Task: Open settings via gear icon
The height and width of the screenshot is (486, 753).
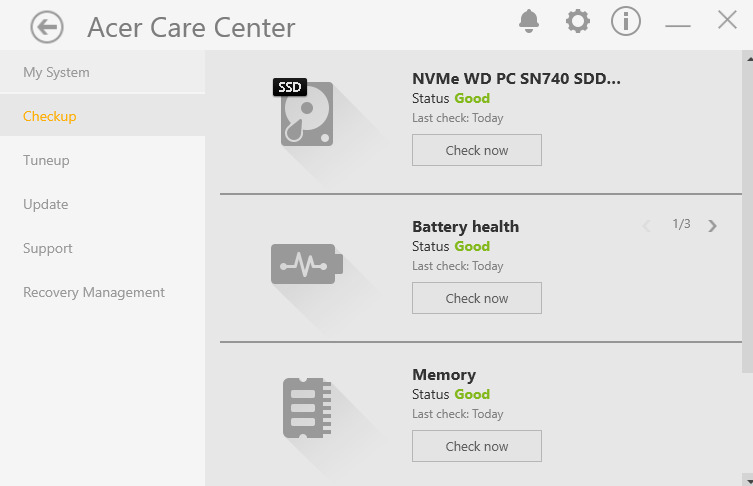Action: 577,21
